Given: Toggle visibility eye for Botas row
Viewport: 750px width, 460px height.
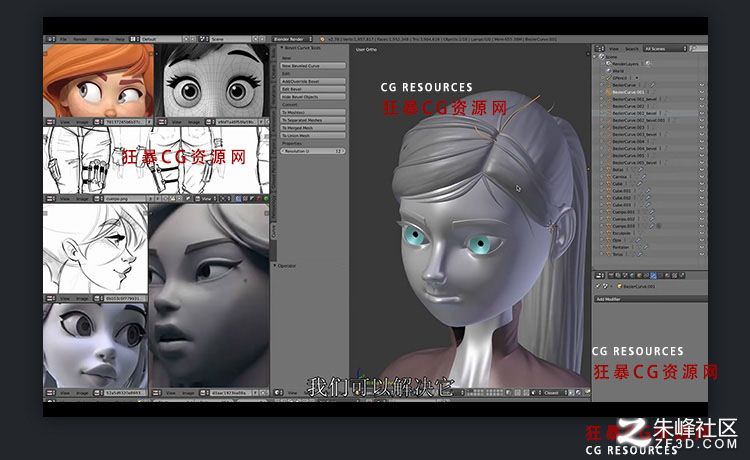Looking at the screenshot, I should [x=702, y=169].
